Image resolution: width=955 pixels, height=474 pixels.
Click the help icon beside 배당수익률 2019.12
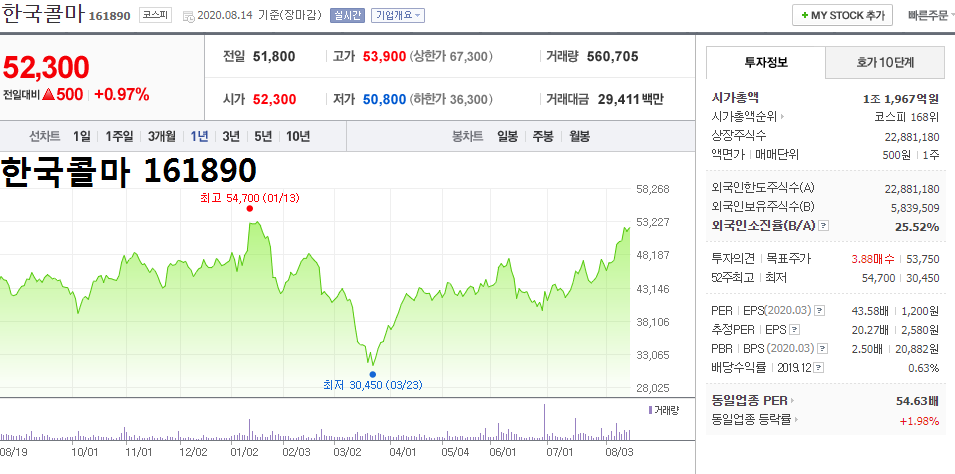pos(819,368)
